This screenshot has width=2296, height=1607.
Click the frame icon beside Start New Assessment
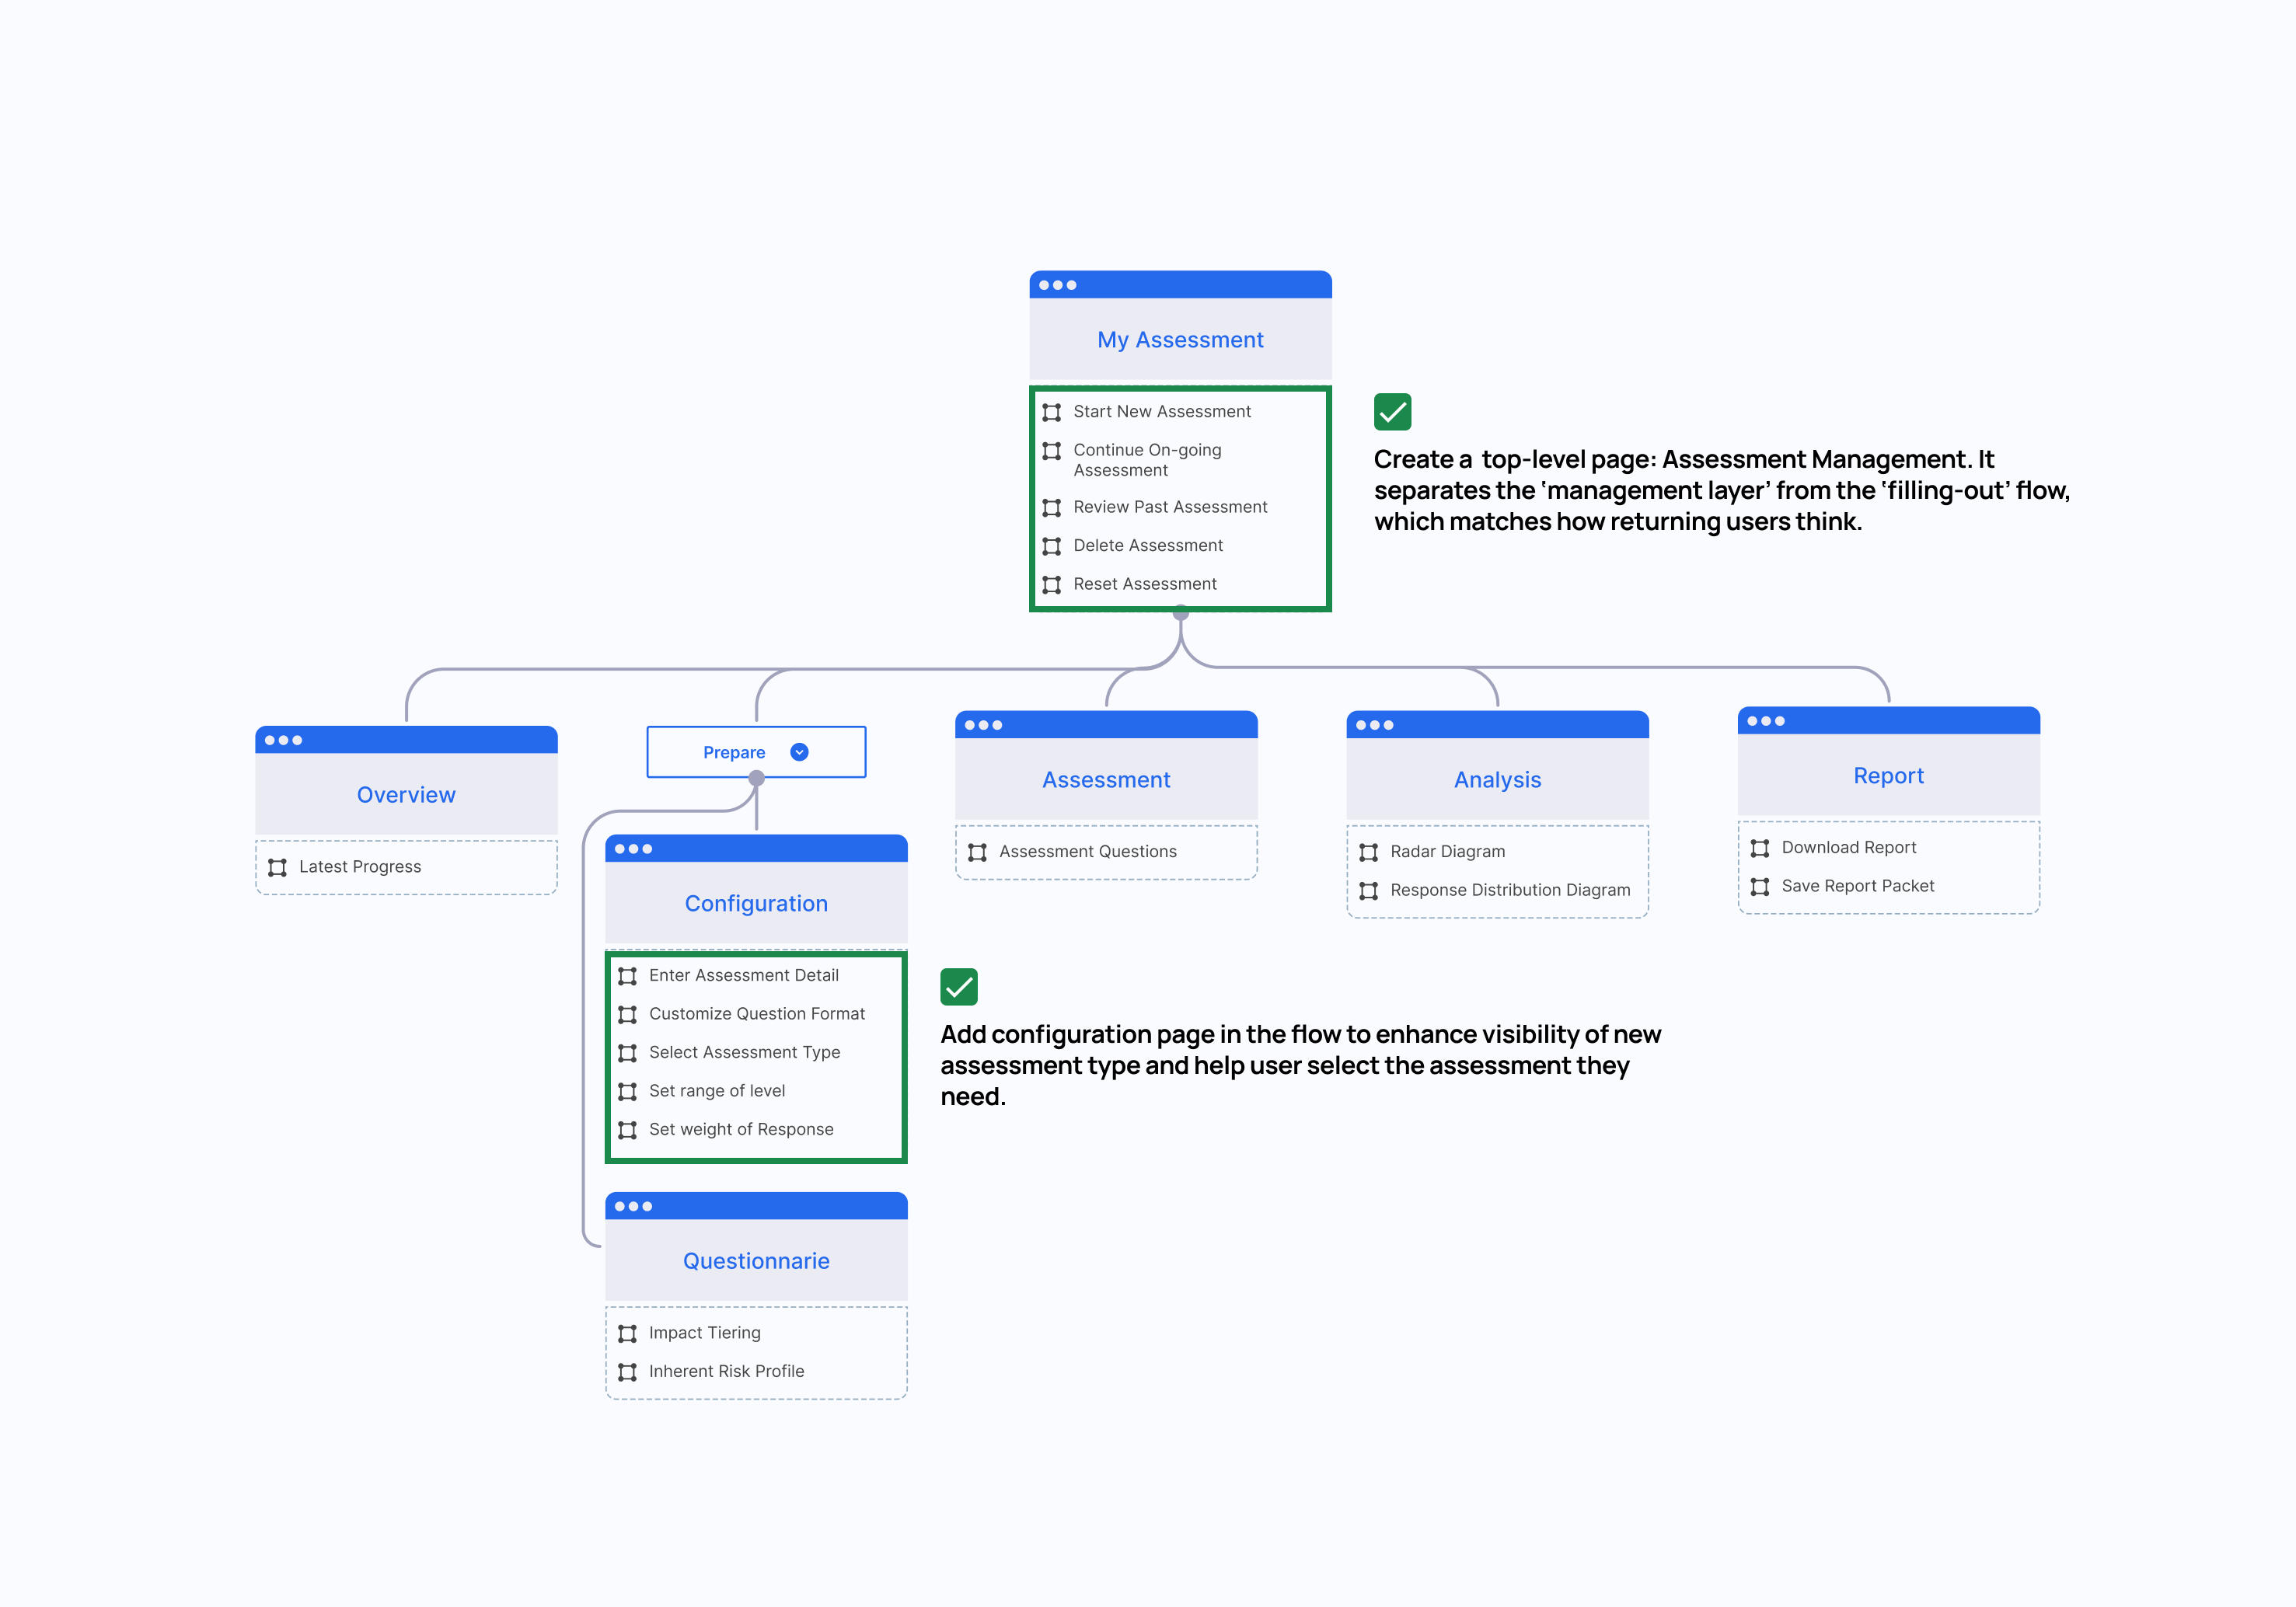[x=1051, y=412]
